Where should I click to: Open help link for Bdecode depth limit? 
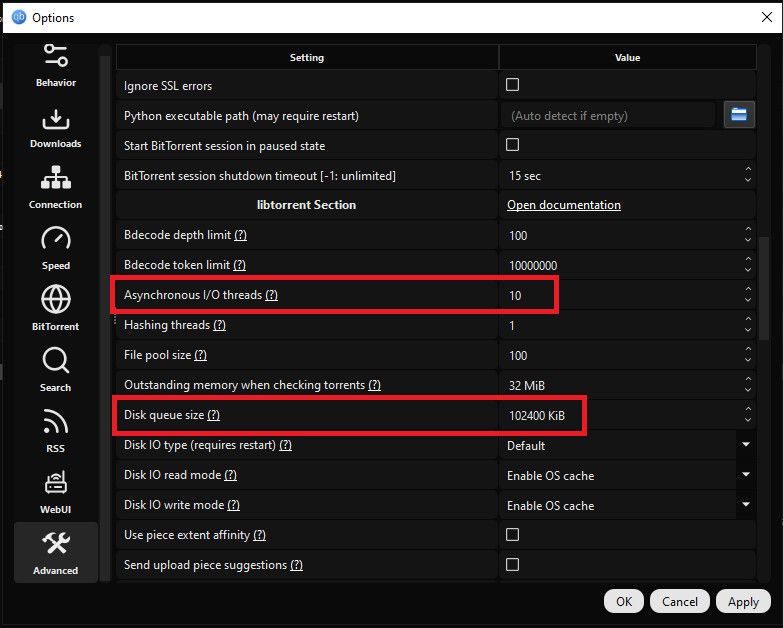coord(240,235)
